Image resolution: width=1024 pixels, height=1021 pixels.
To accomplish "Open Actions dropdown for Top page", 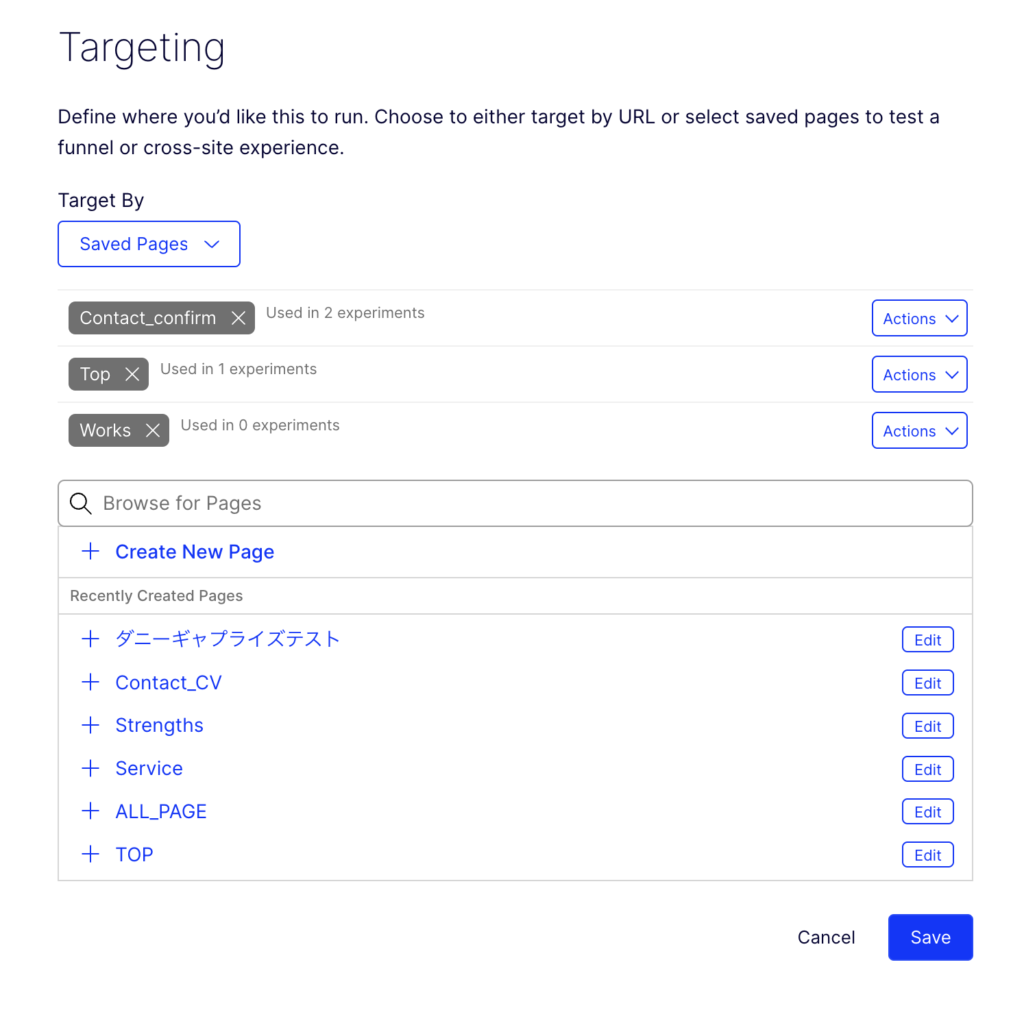I will click(x=919, y=374).
